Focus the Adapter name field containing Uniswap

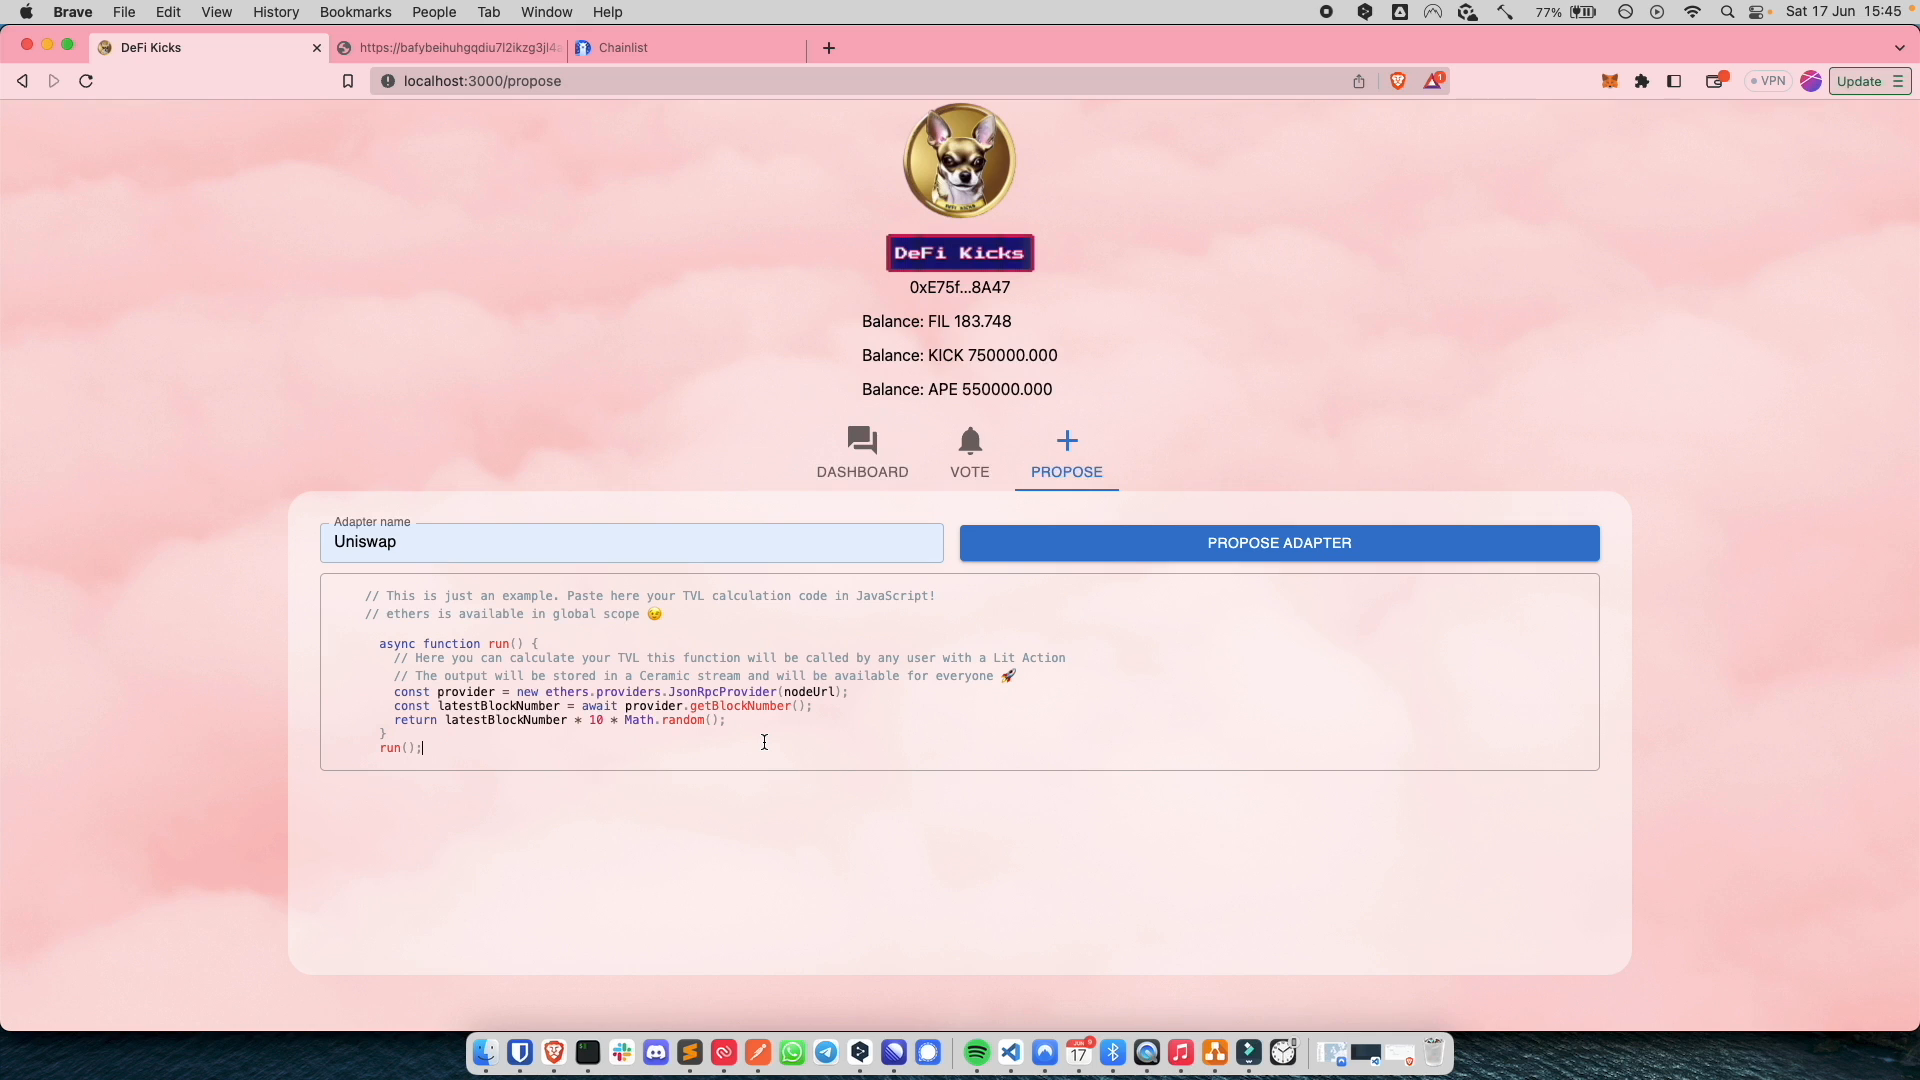631,542
